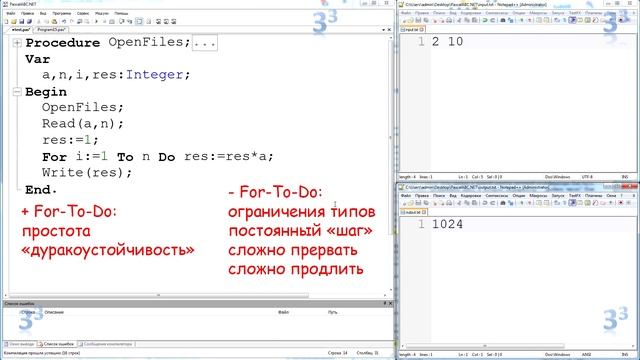Open Кодировки menu in input.txt Notepad++
The image size is (640, 360).
click(471, 13)
